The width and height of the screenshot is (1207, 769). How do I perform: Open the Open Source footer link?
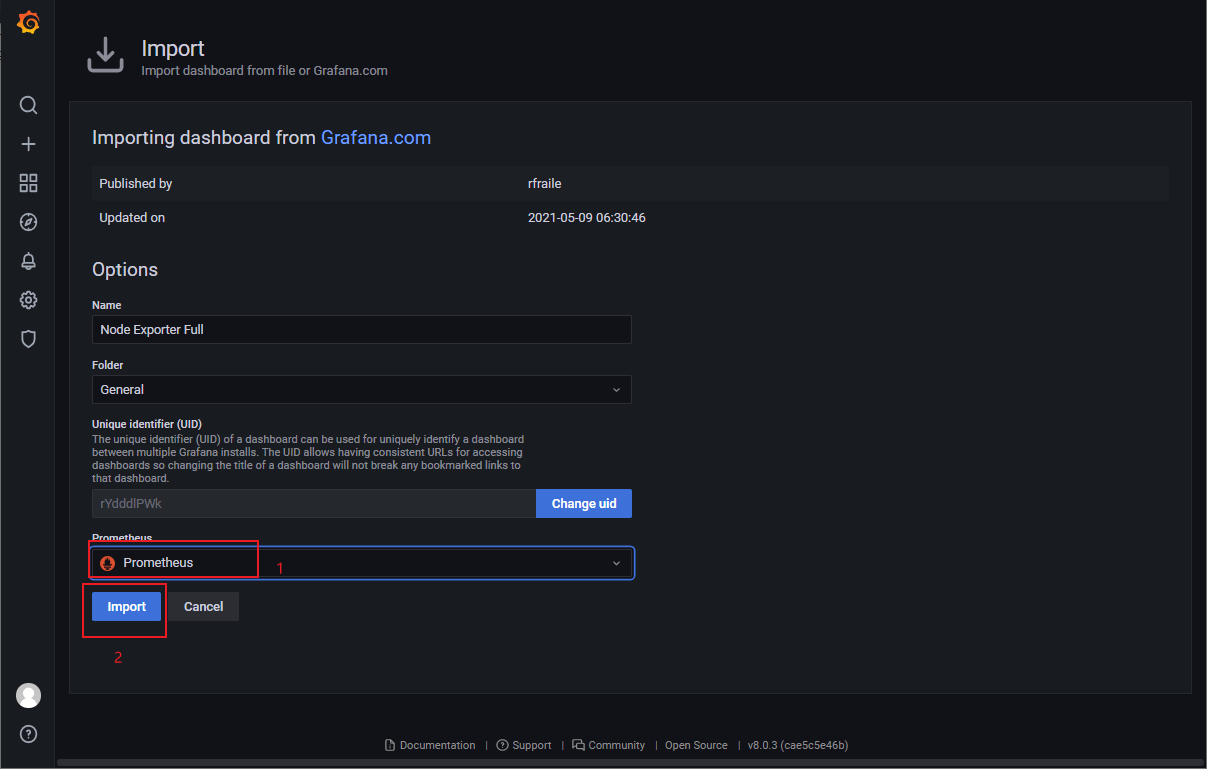click(696, 745)
